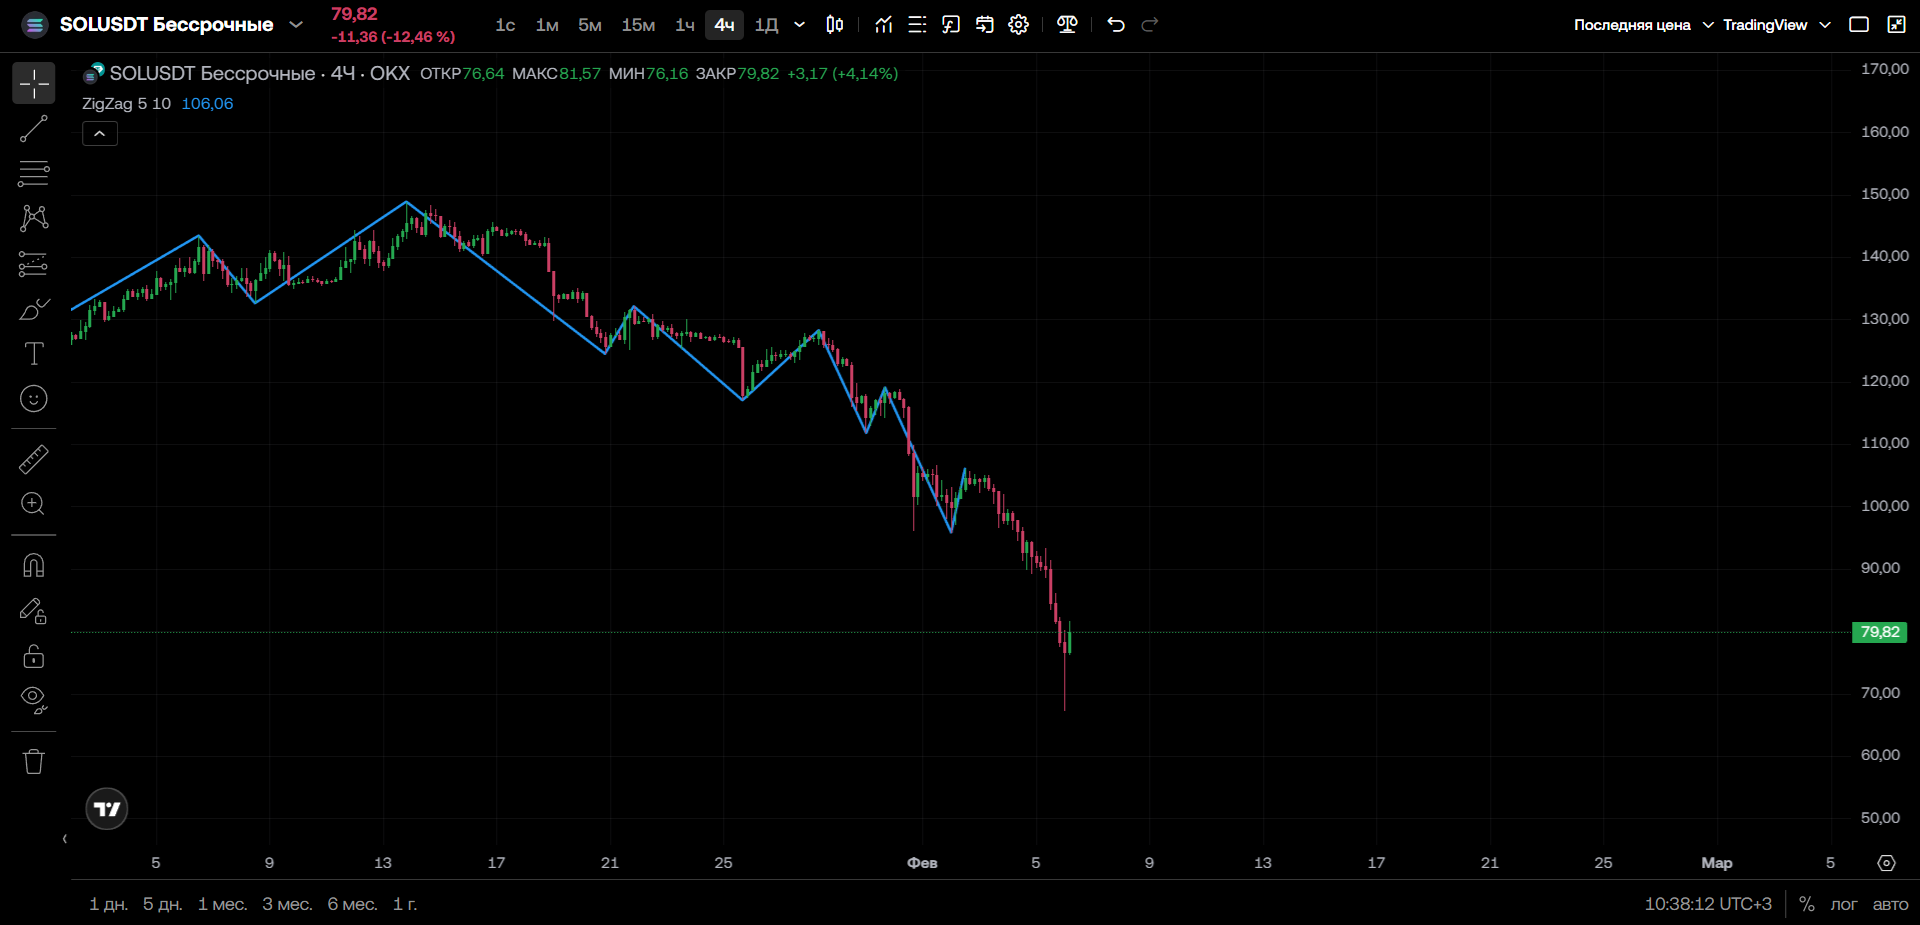
Task: Click the current price tag 79,82 on axis
Action: coord(1880,632)
